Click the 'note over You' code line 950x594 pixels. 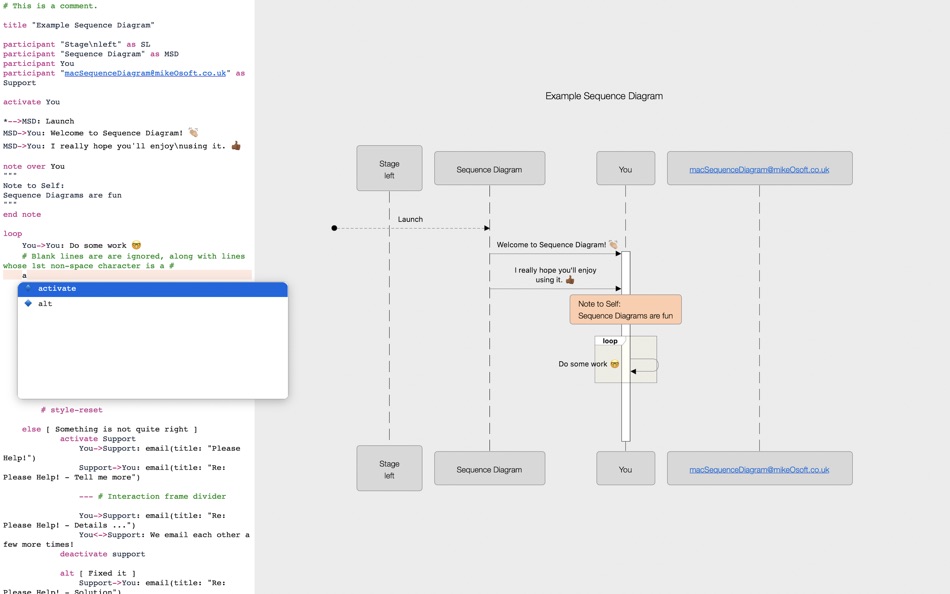pos(34,167)
